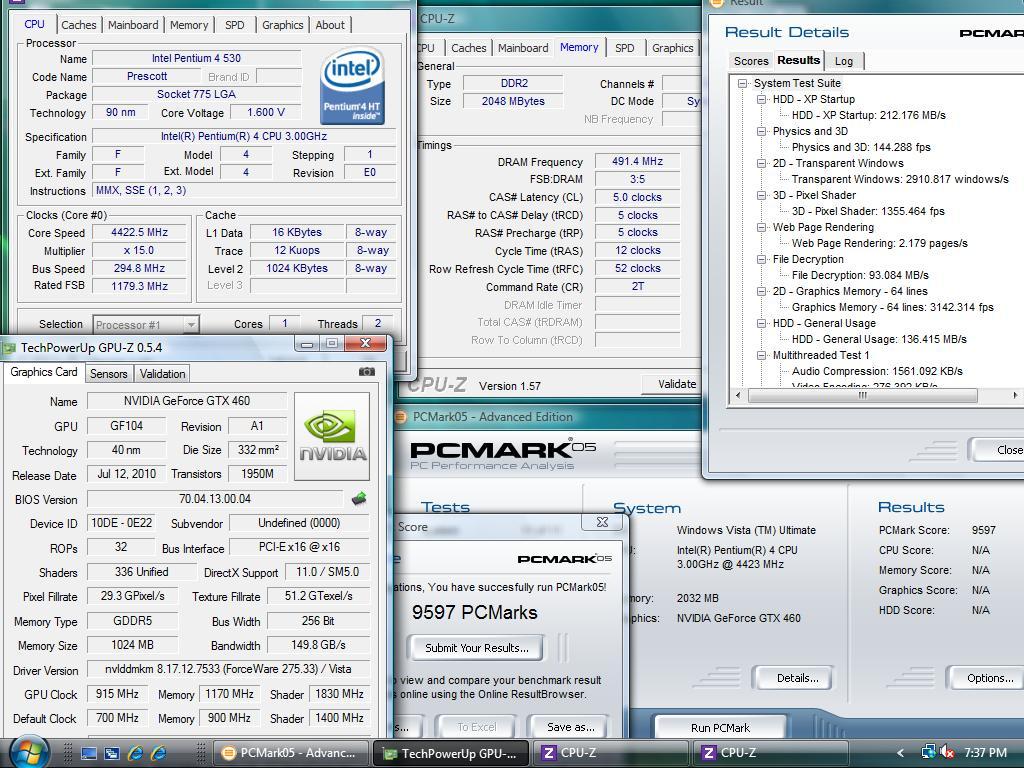Click the results tree scroll left arrow

click(x=738, y=395)
